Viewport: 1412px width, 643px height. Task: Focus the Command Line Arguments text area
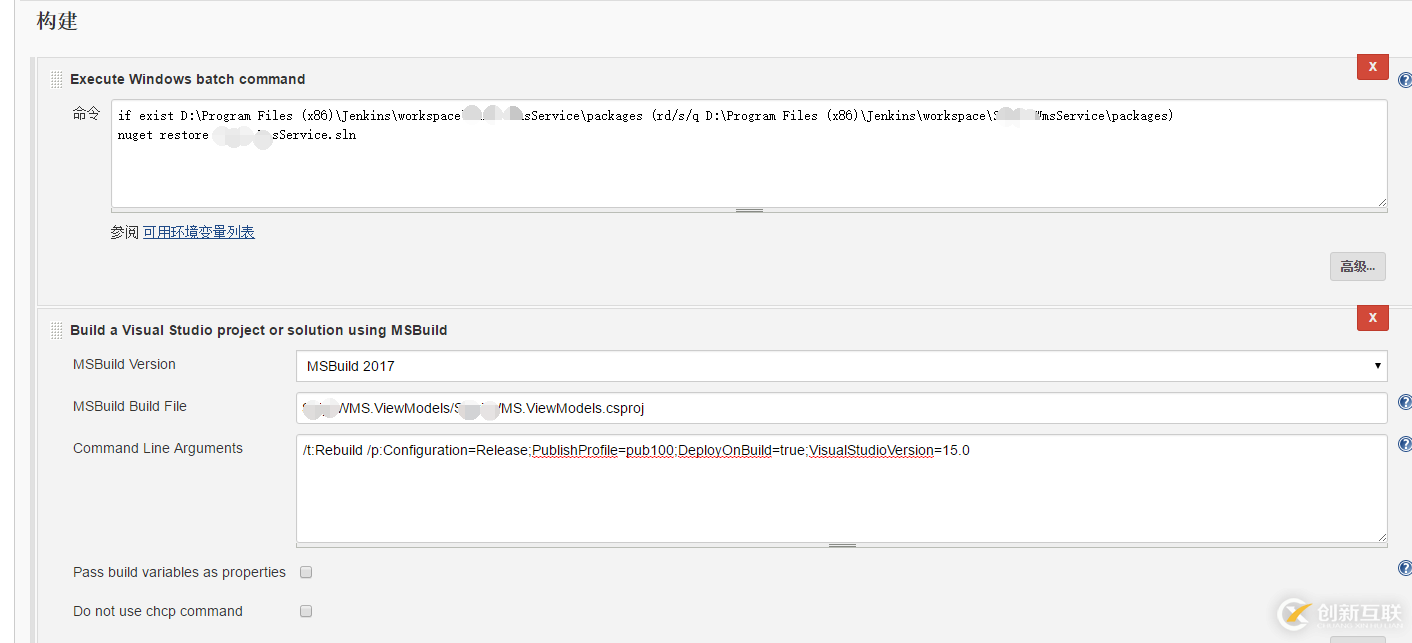point(841,488)
